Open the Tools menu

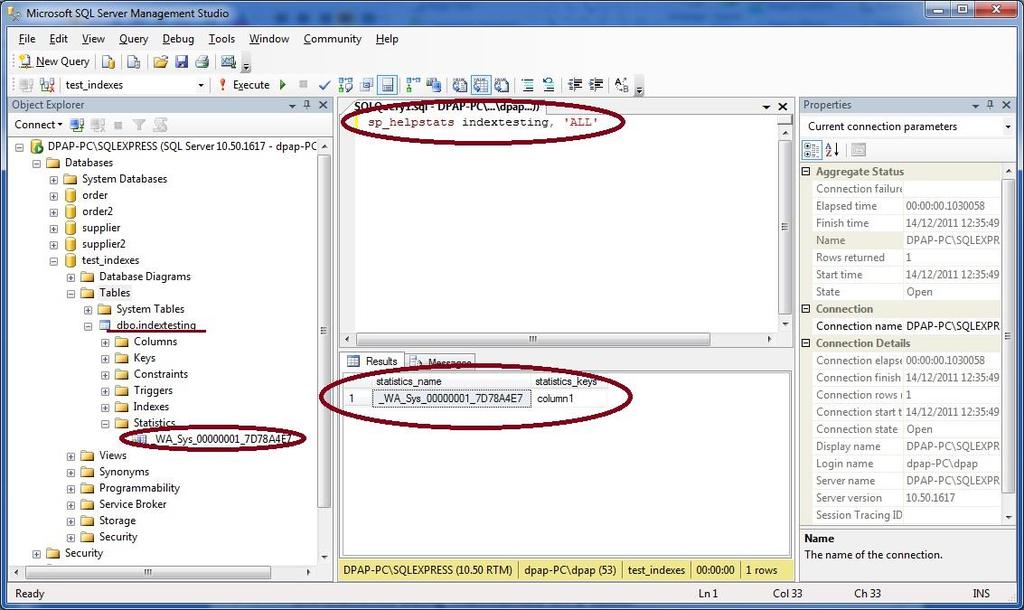(221, 39)
